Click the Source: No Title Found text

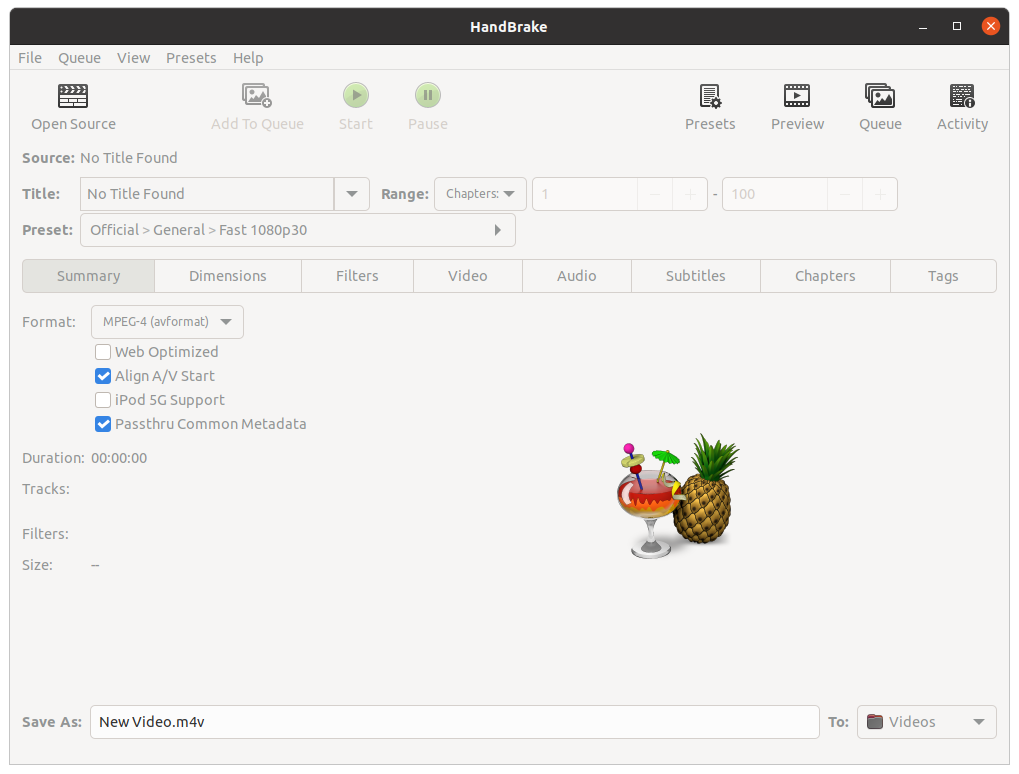pos(99,158)
